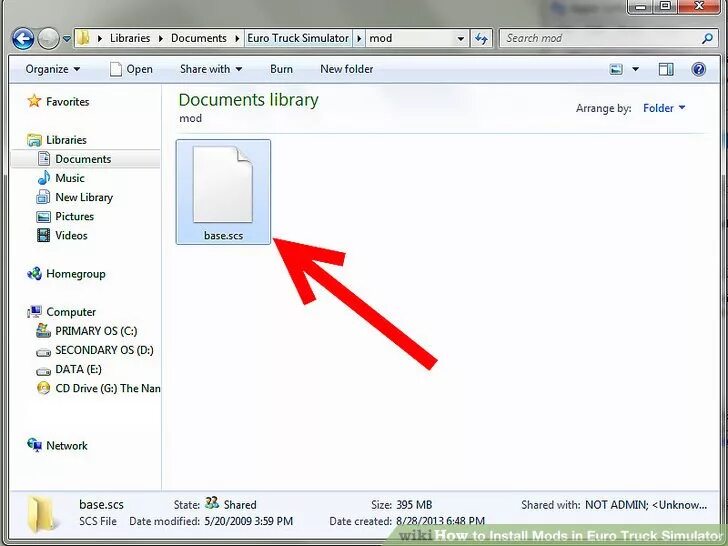Click the Open toolbar button
Image resolution: width=728 pixels, height=546 pixels.
pyautogui.click(x=131, y=69)
